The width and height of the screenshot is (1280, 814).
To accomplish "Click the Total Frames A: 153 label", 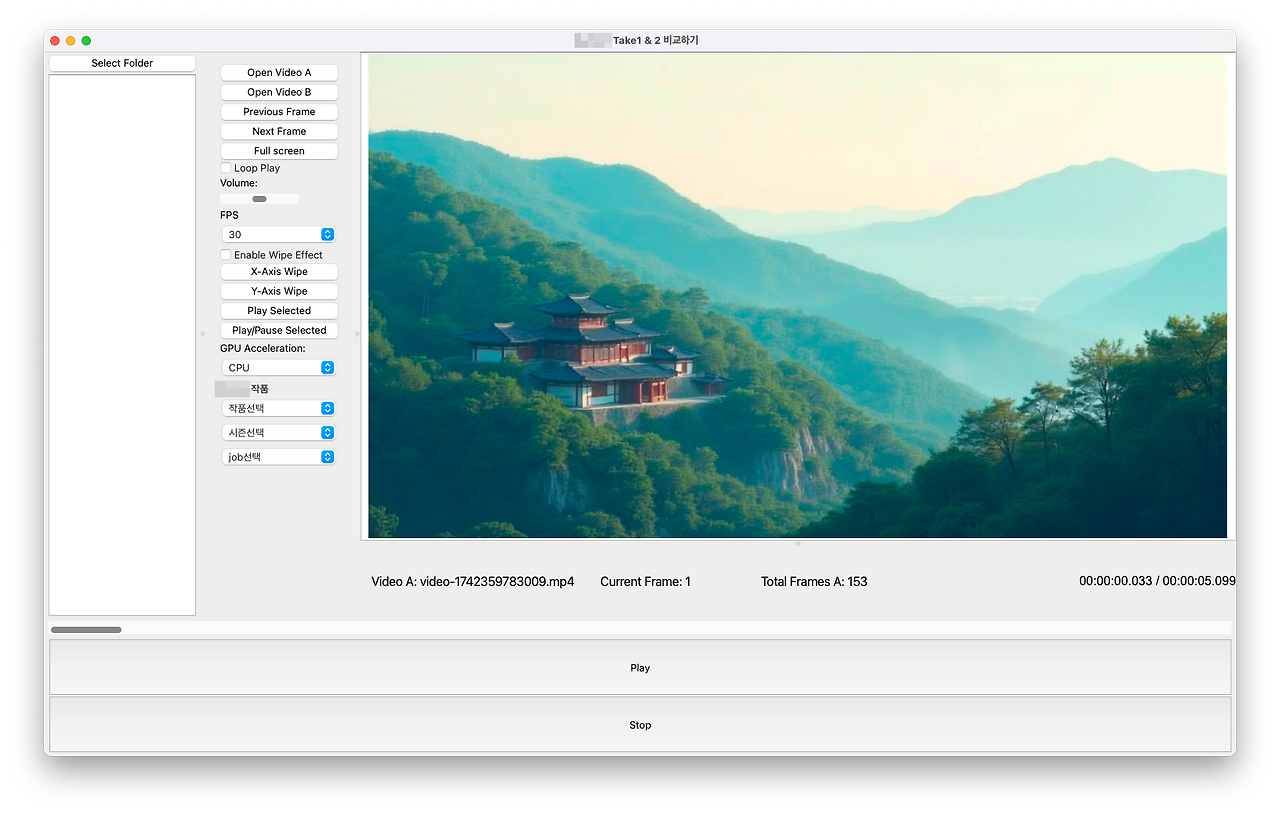I will click(x=814, y=581).
